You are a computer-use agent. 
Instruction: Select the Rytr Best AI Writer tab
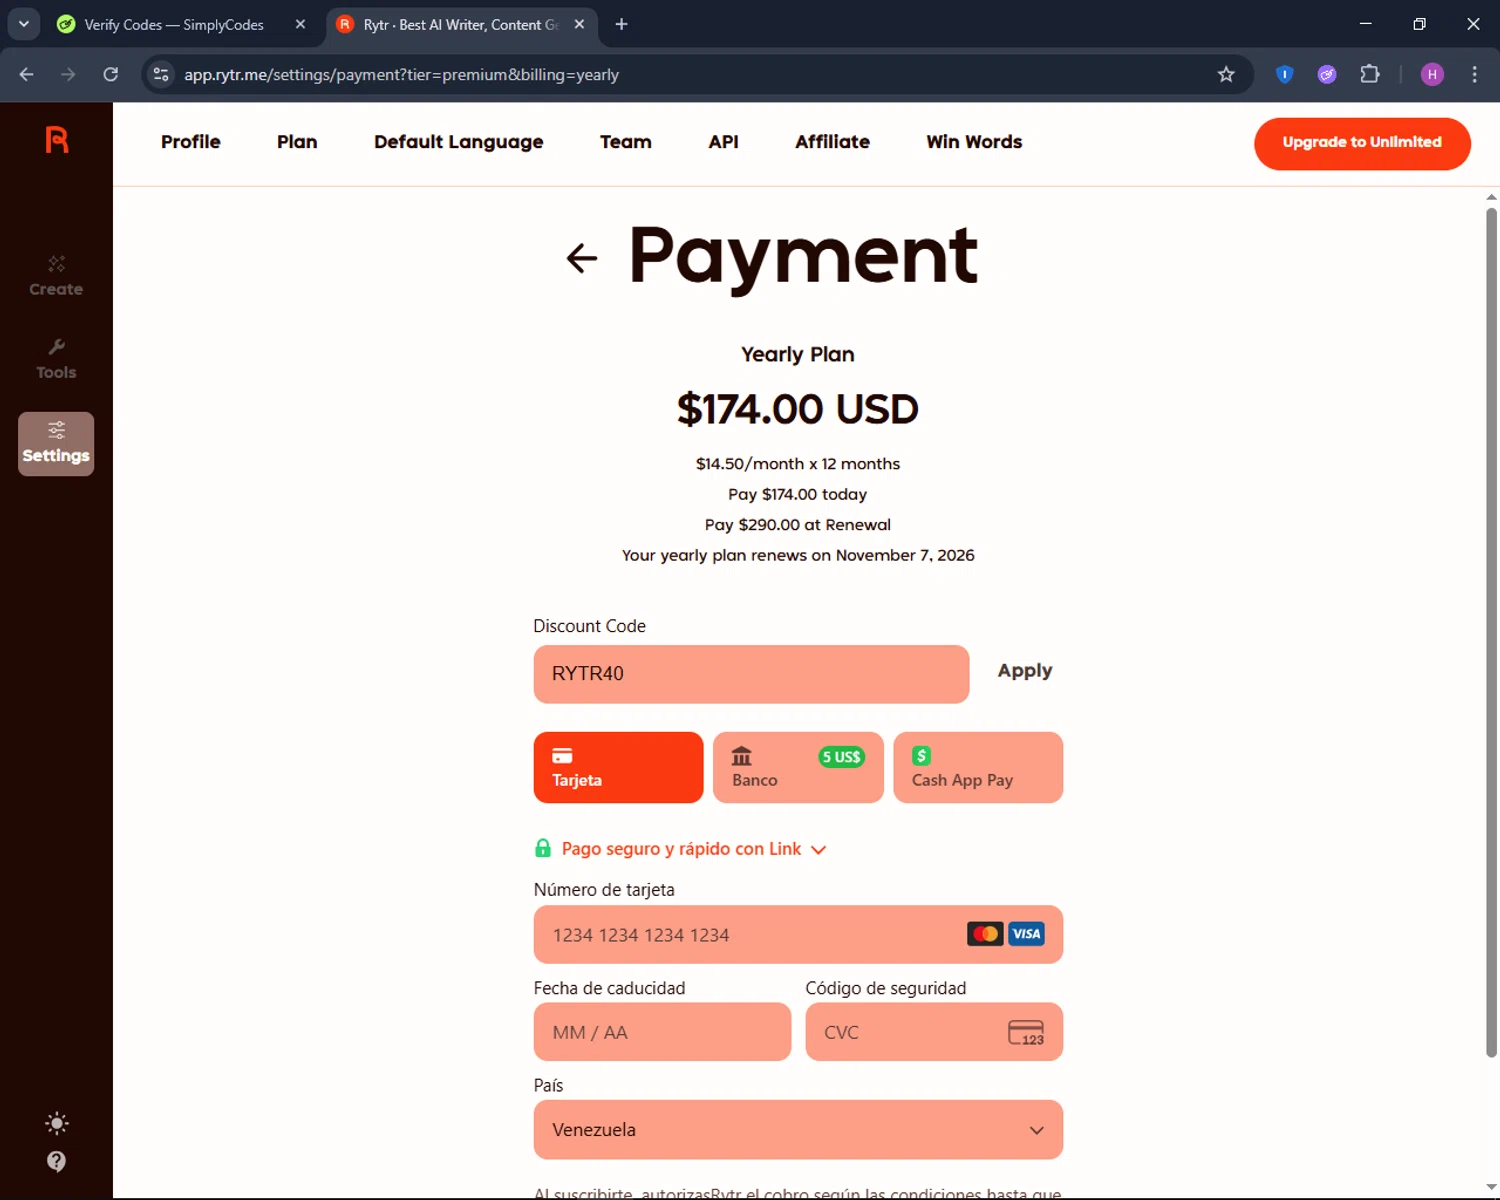pos(460,24)
